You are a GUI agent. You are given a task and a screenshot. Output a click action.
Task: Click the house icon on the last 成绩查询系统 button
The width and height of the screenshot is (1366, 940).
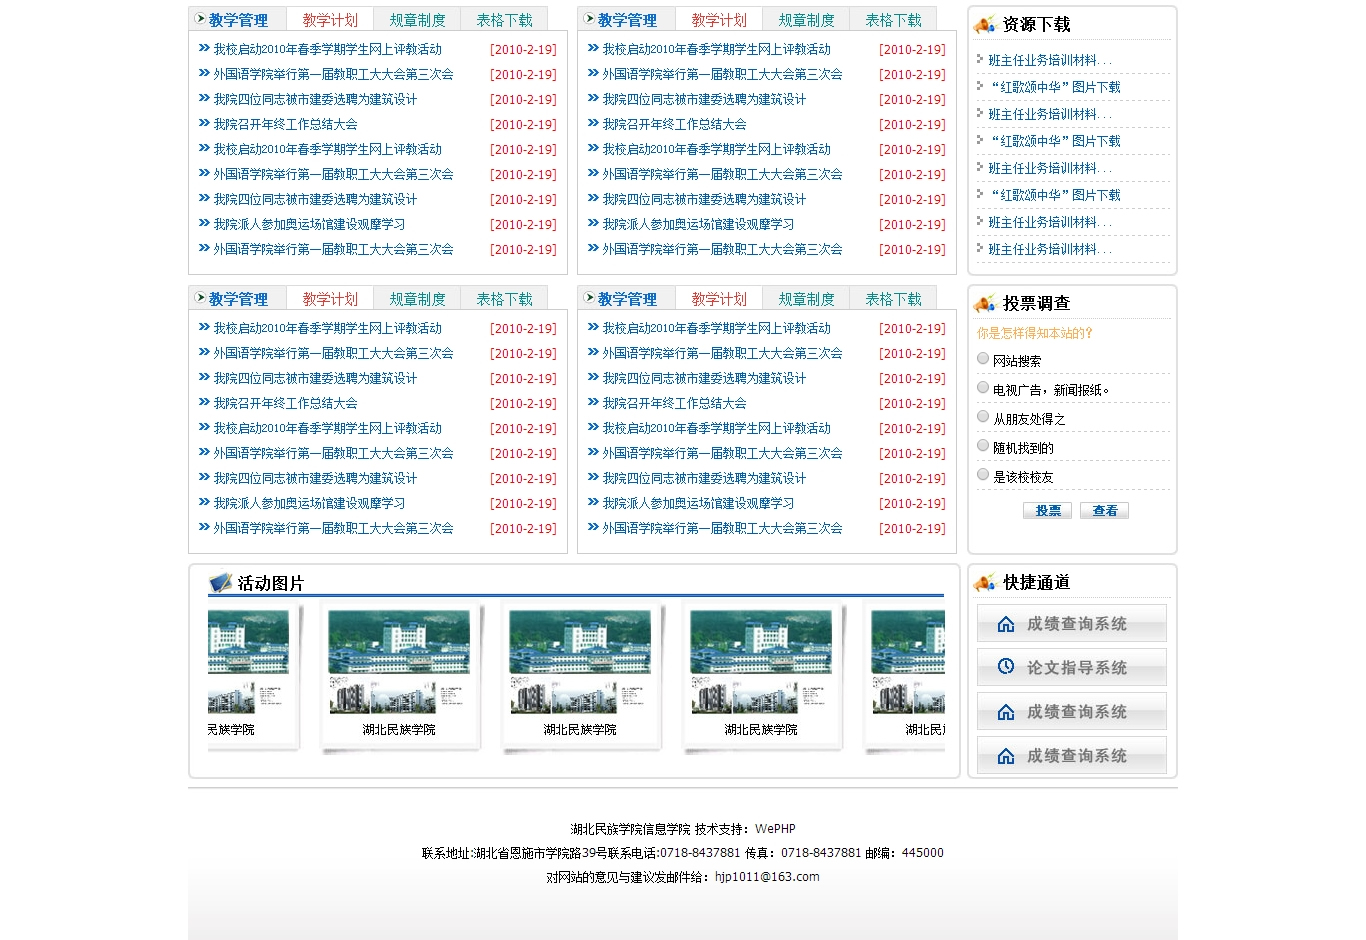[x=1006, y=756]
